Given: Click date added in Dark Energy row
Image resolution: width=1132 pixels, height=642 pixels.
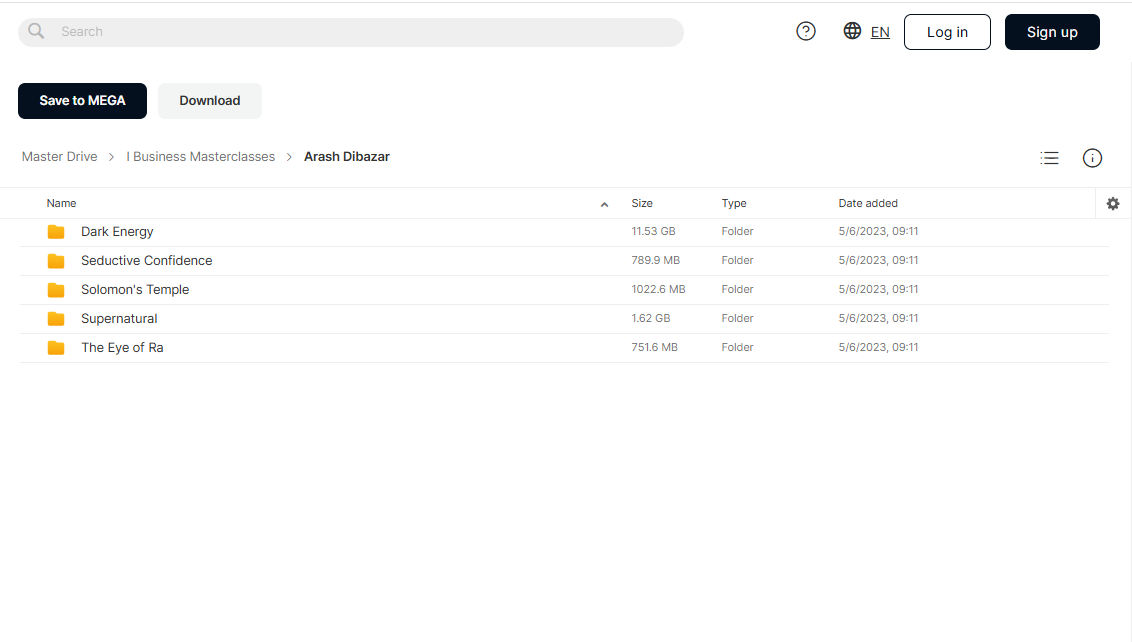Looking at the screenshot, I should click(x=878, y=231).
